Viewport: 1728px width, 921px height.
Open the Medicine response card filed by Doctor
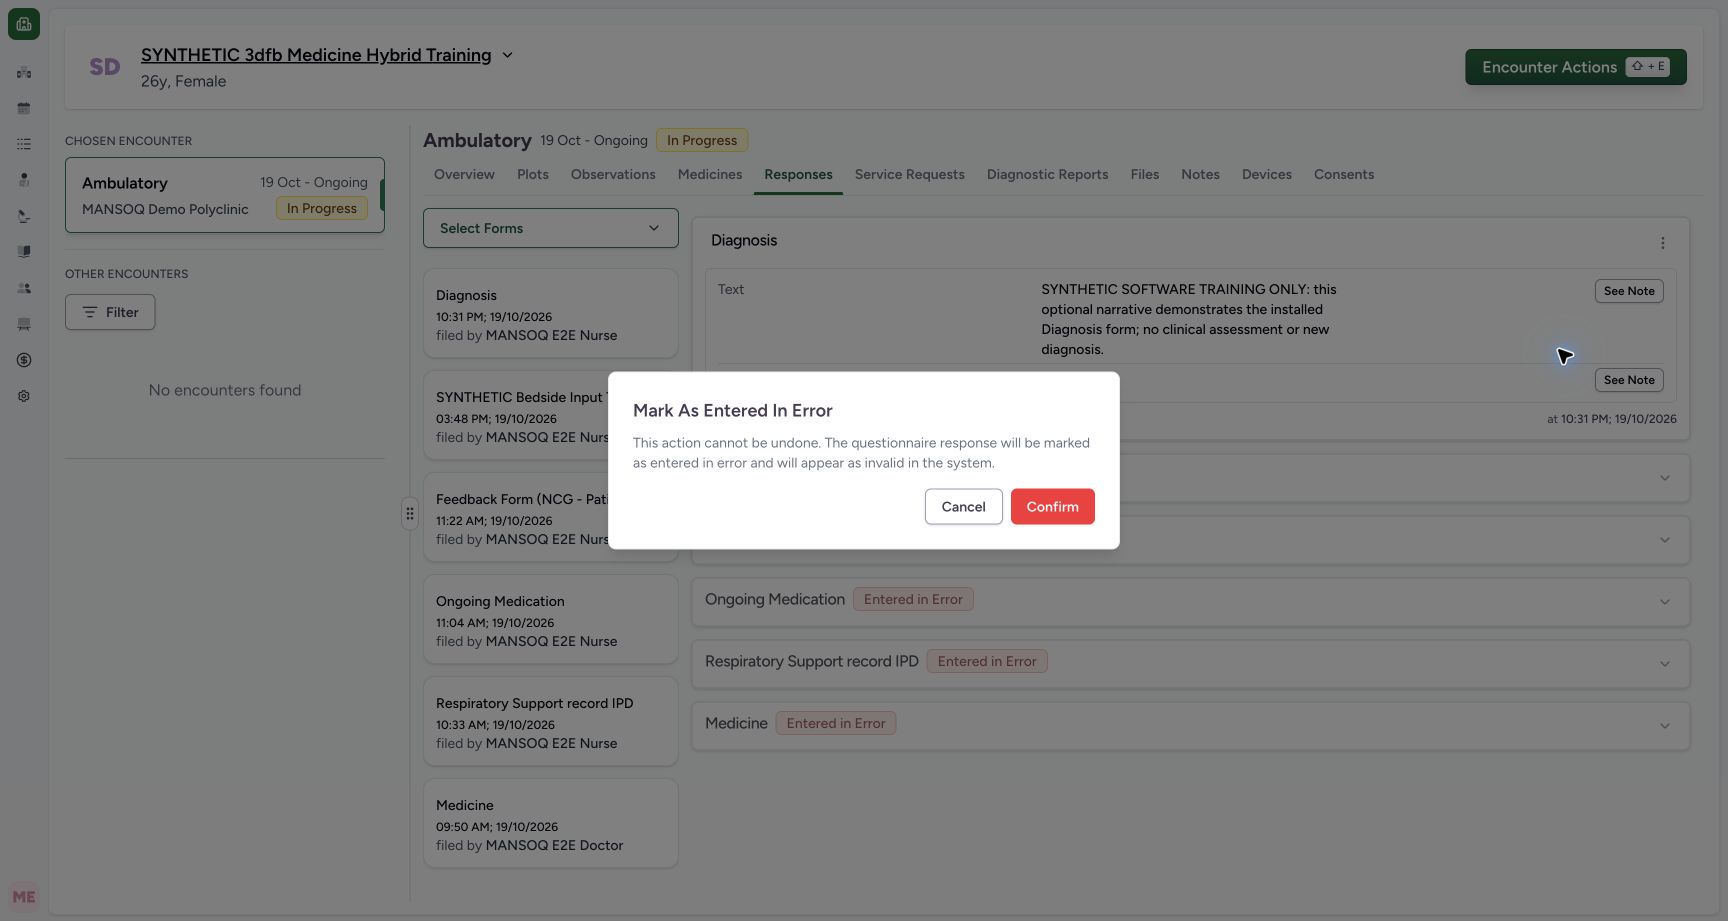click(x=551, y=823)
